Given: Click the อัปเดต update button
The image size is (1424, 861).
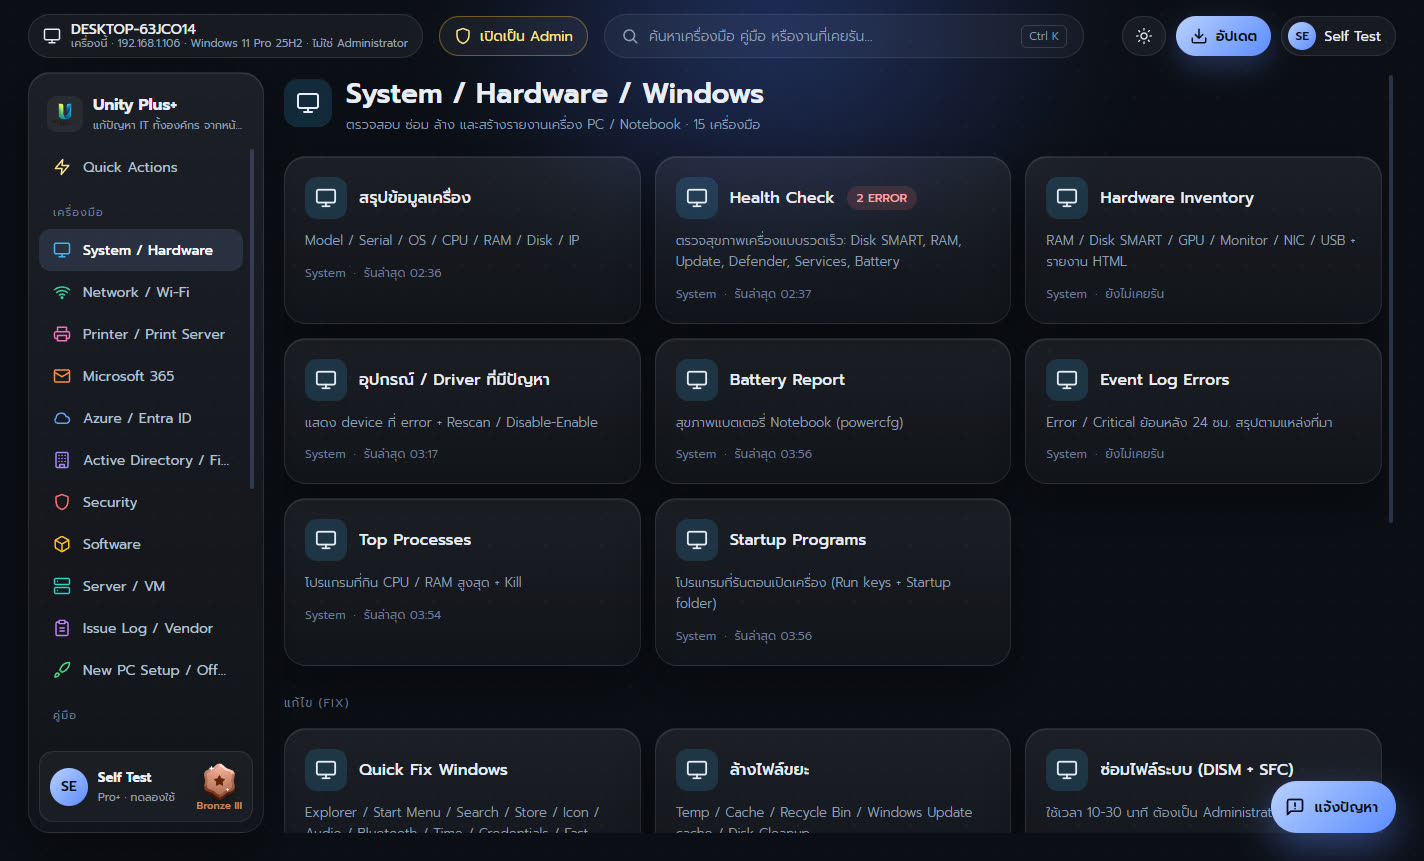Looking at the screenshot, I should click(1223, 36).
